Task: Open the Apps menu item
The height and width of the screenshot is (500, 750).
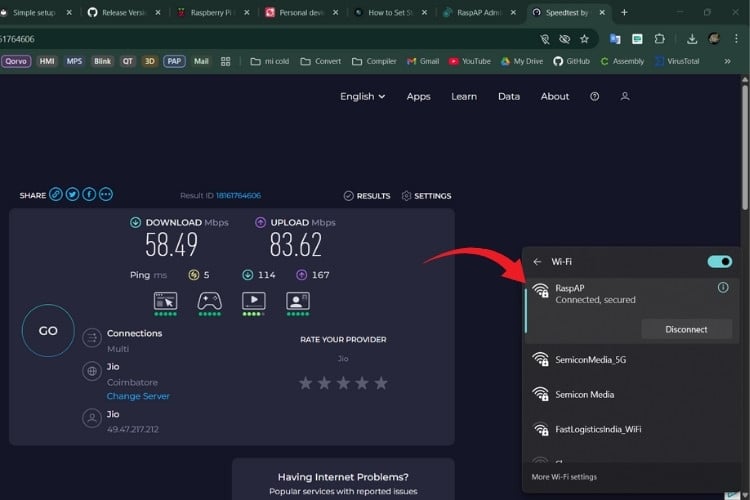Action: 418,97
